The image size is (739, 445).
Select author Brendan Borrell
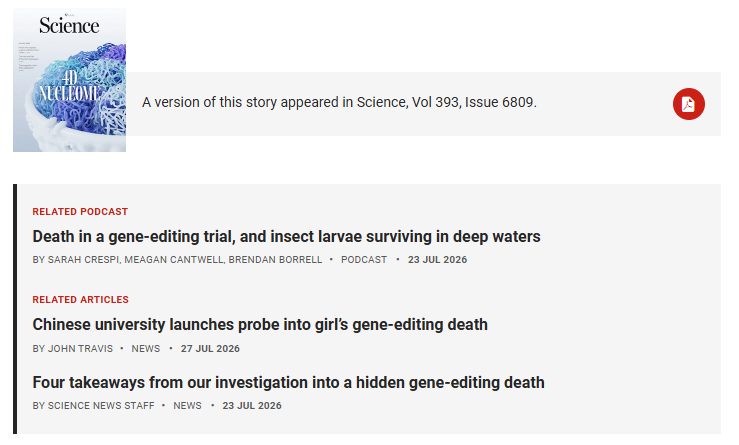pos(275,260)
